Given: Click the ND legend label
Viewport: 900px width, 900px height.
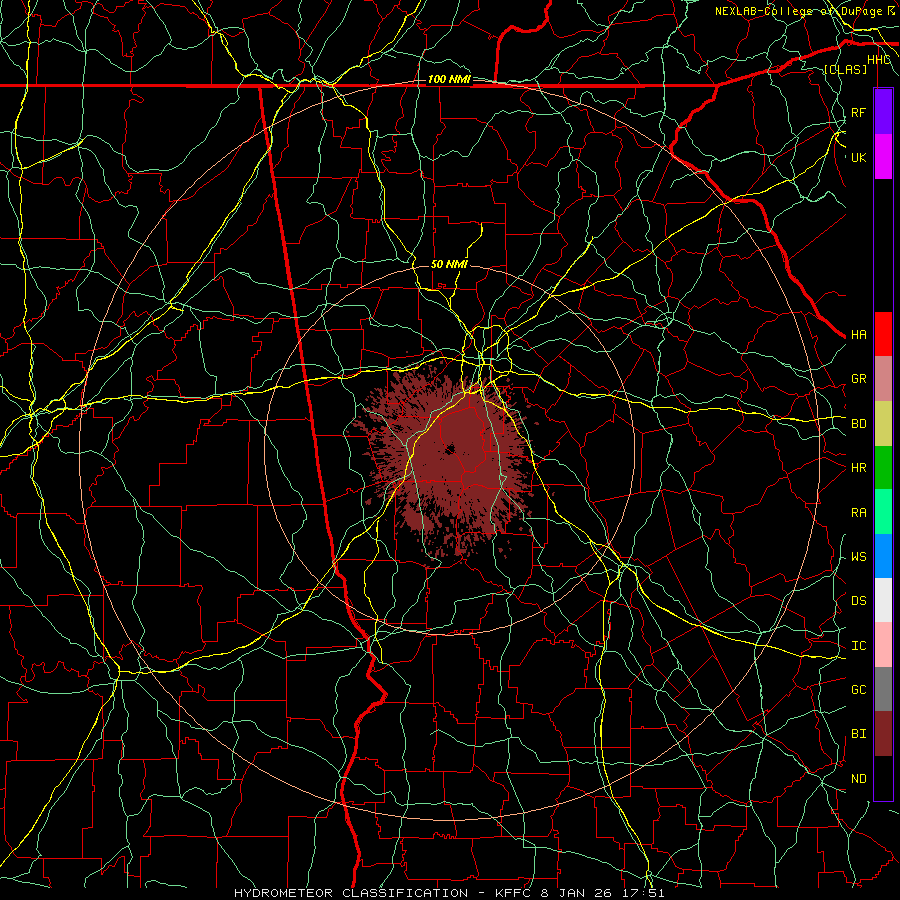Looking at the screenshot, I should (858, 779).
